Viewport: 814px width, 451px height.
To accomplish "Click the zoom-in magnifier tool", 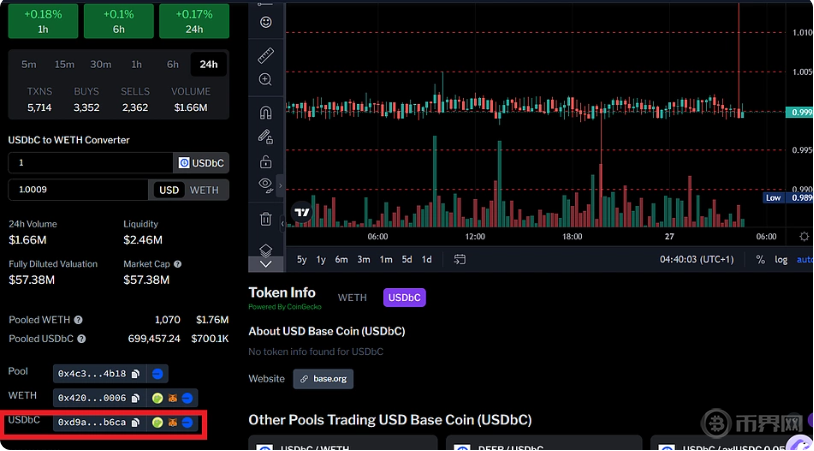I will [x=265, y=80].
